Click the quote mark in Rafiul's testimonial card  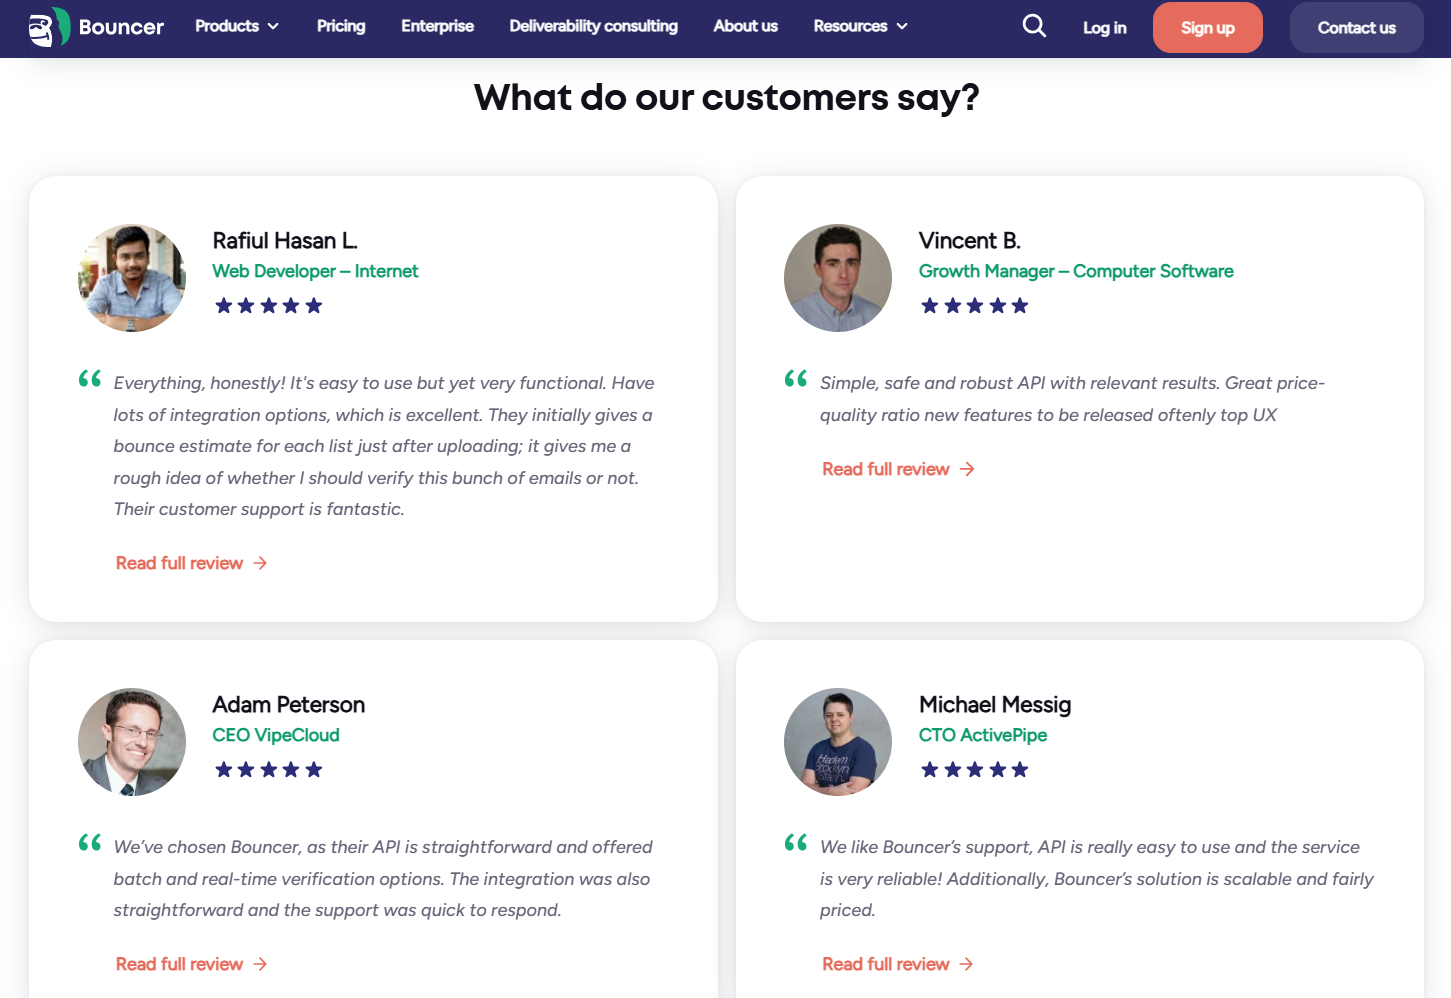89,379
